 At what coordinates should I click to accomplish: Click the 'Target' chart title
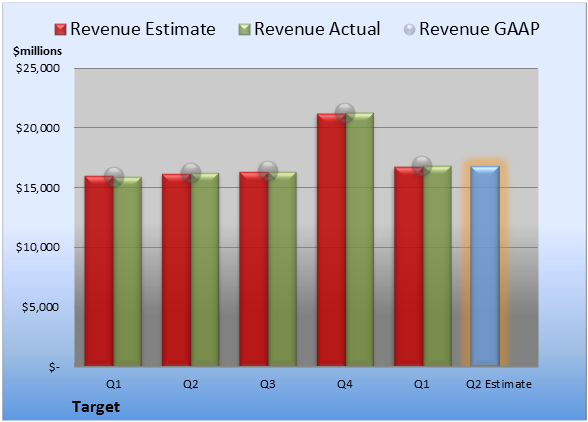[96, 407]
